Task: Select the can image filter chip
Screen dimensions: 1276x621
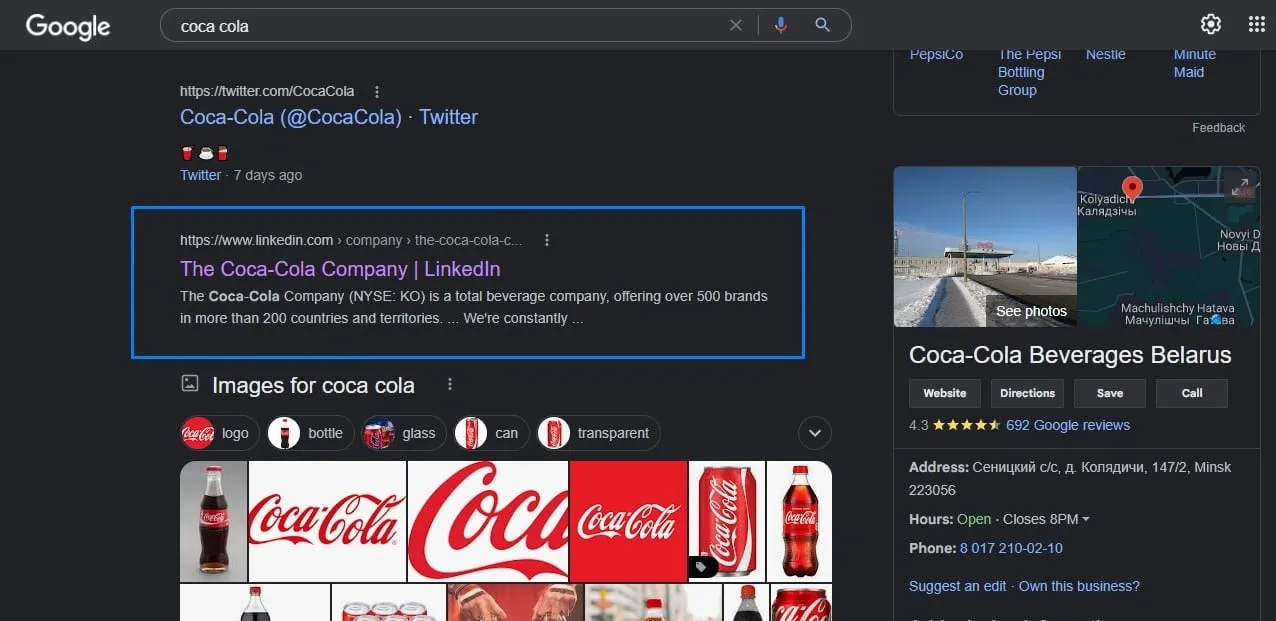Action: pyautogui.click(x=491, y=433)
